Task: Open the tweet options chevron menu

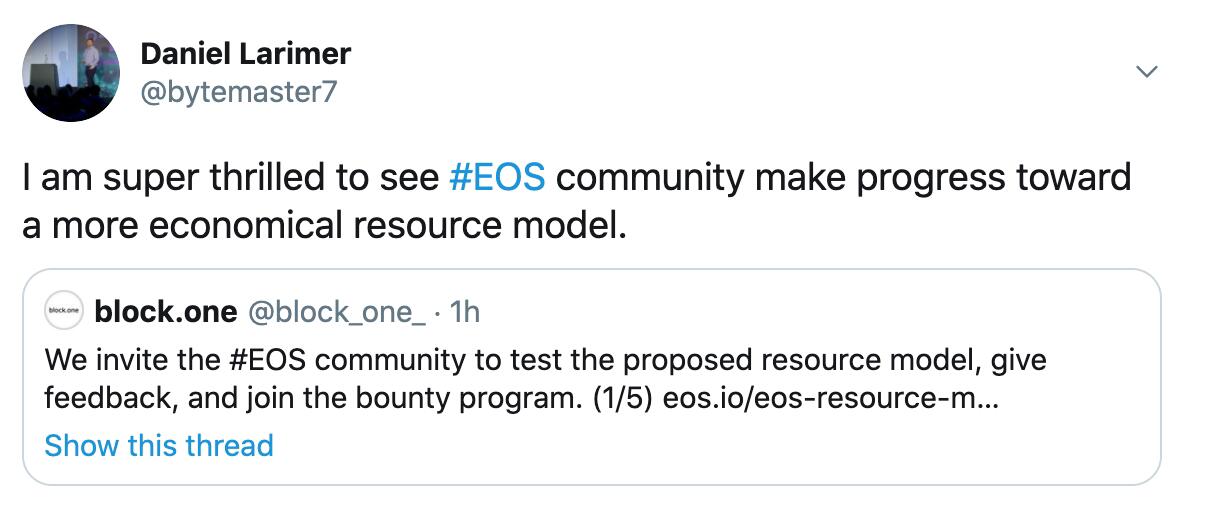Action: pyautogui.click(x=1148, y=72)
